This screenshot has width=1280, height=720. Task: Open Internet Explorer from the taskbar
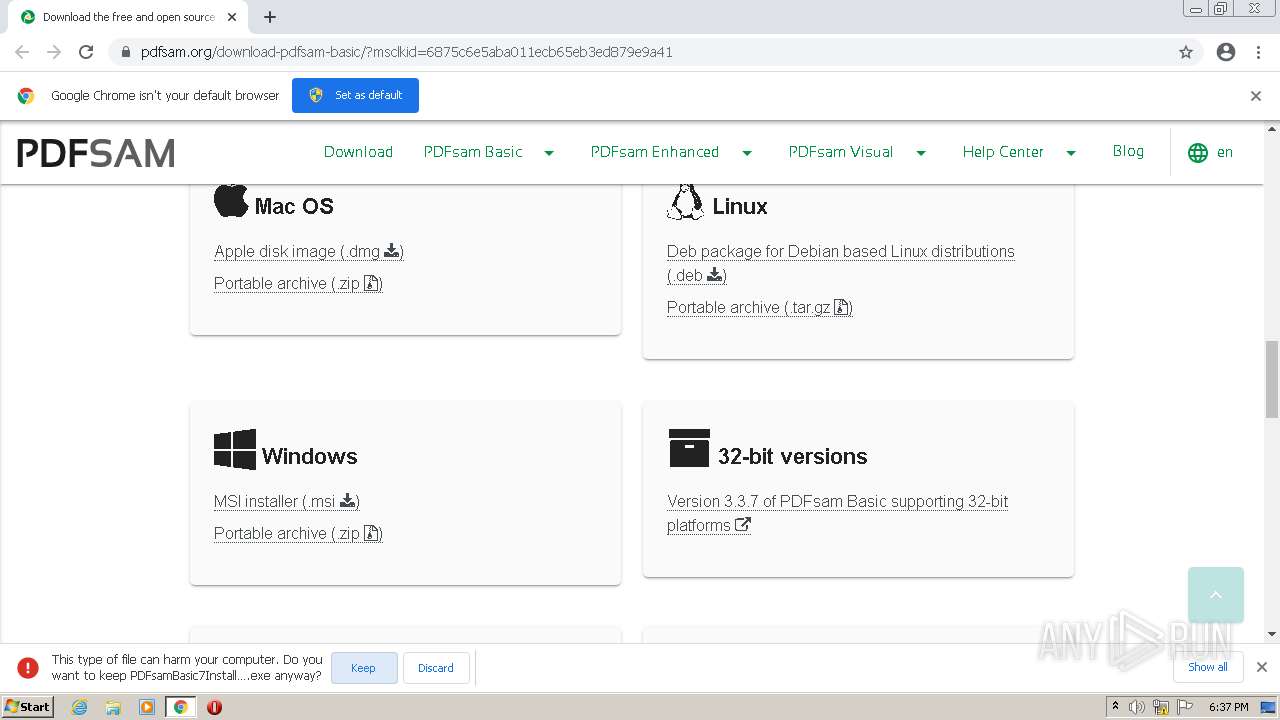80,707
